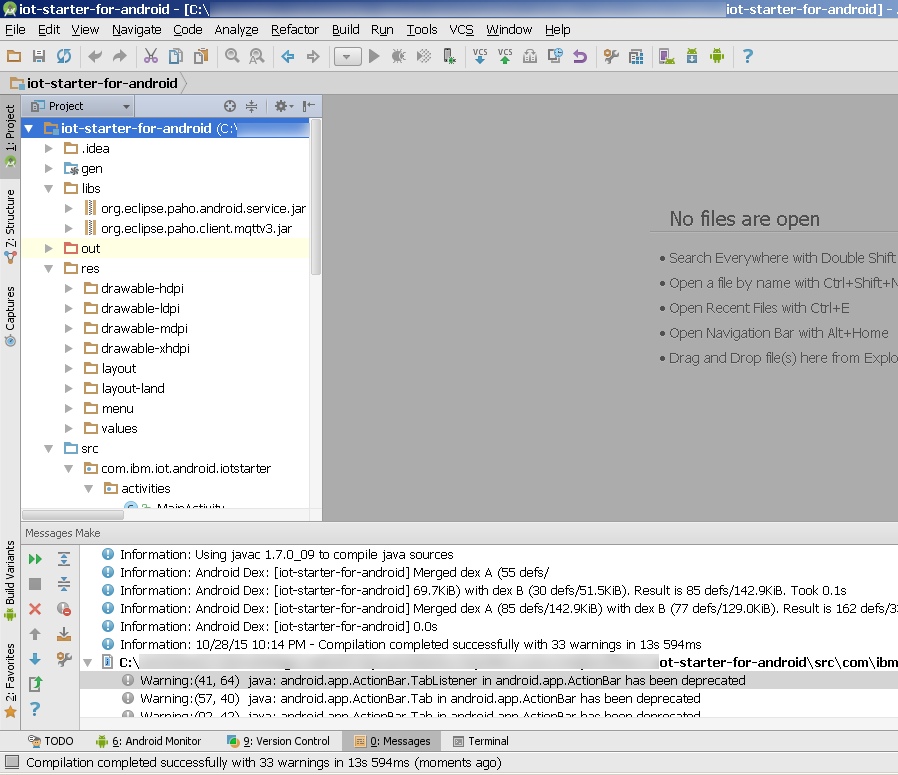This screenshot has height=775, width=898.
Task: Click the Project tree horizontal scrollbar
Action: [73, 515]
